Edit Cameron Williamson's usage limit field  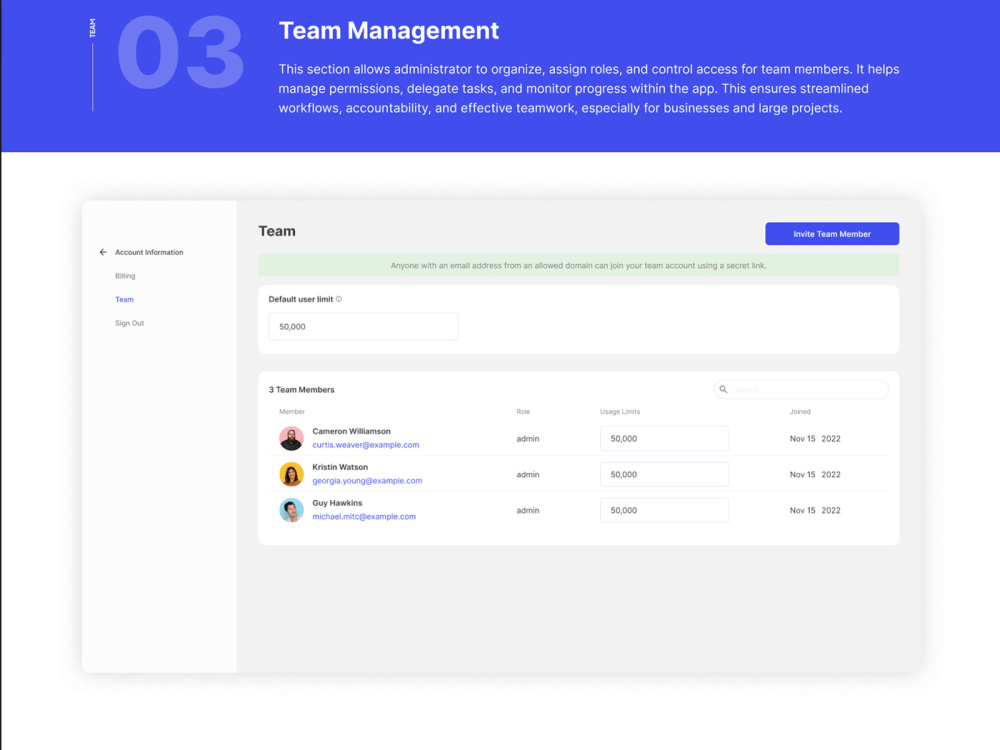[x=664, y=438]
